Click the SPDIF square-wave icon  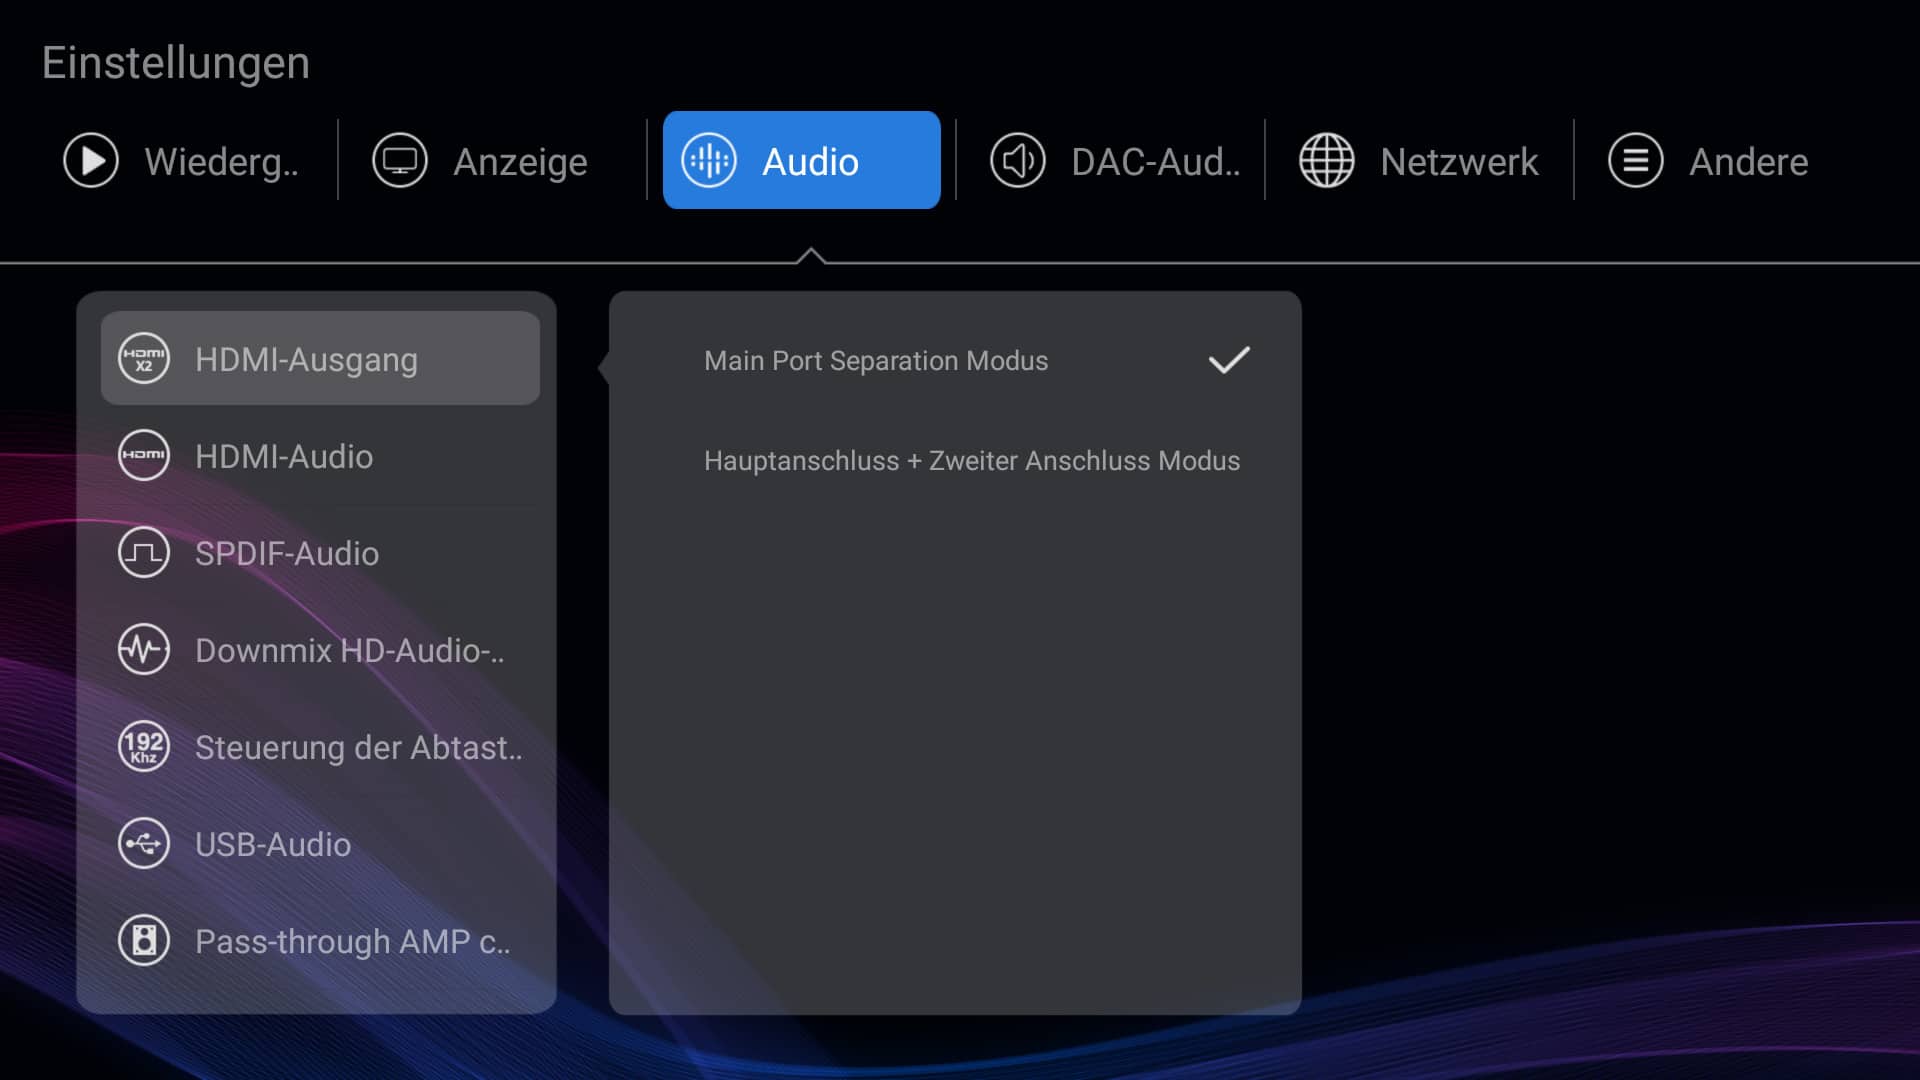tap(144, 553)
